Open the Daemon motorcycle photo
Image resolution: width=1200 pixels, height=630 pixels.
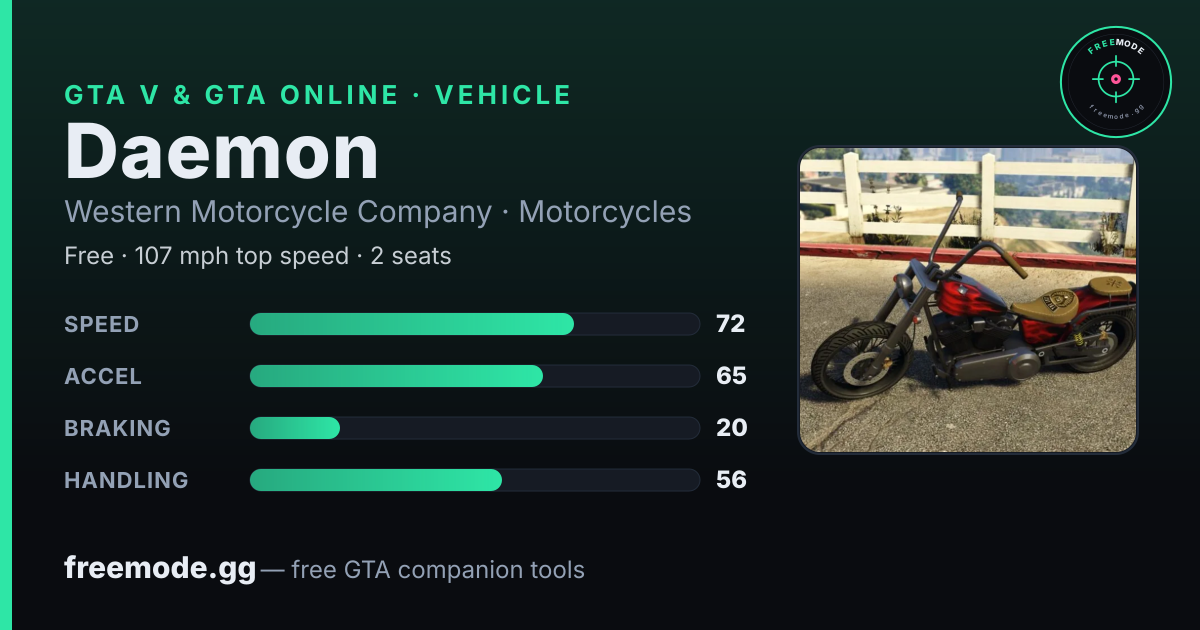tap(968, 300)
